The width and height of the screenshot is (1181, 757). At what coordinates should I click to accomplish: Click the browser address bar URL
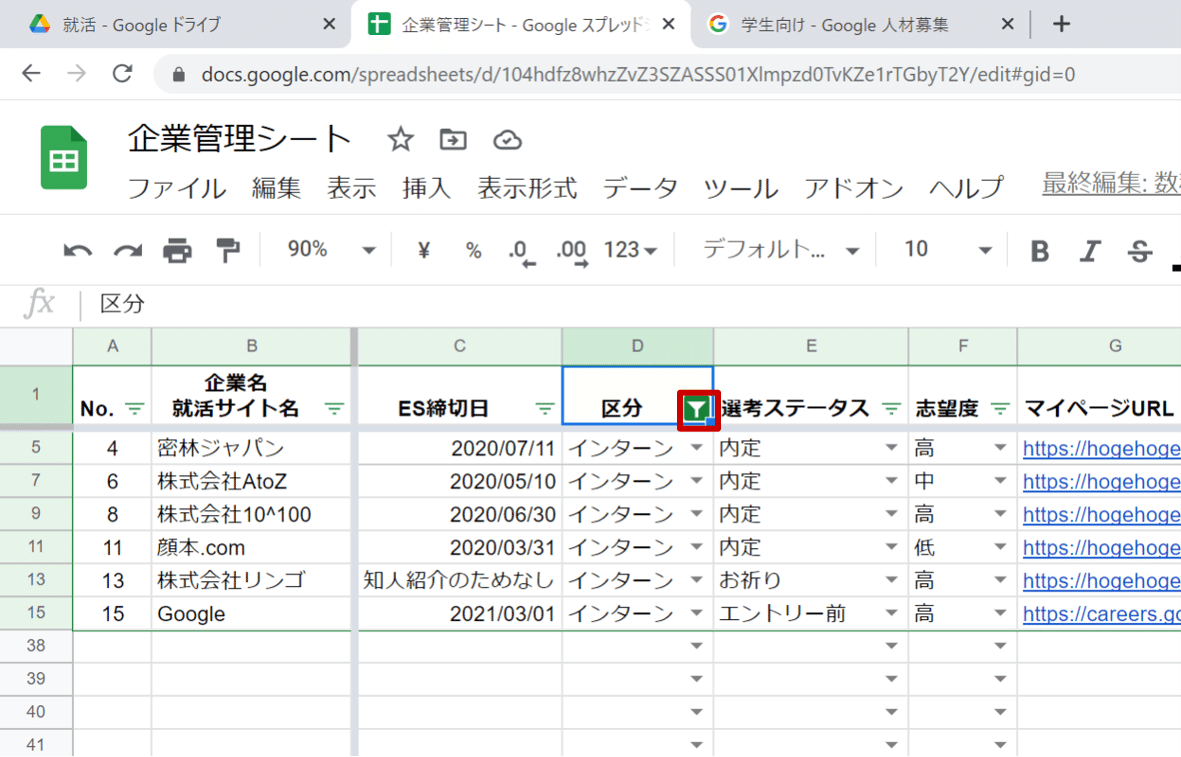[638, 75]
